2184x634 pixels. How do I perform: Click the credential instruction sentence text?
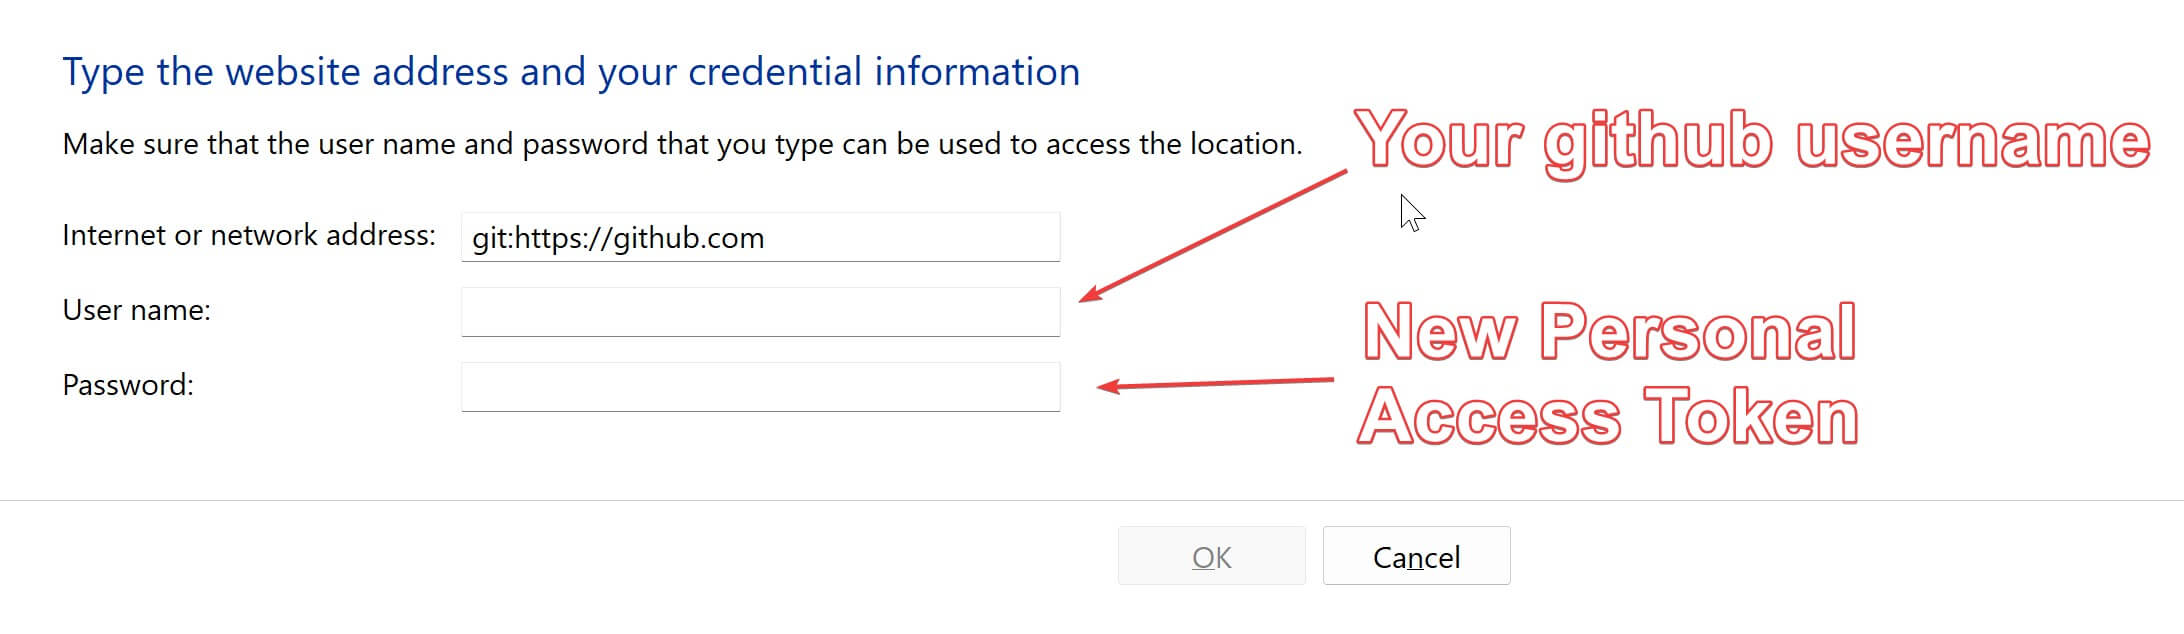pyautogui.click(x=683, y=143)
